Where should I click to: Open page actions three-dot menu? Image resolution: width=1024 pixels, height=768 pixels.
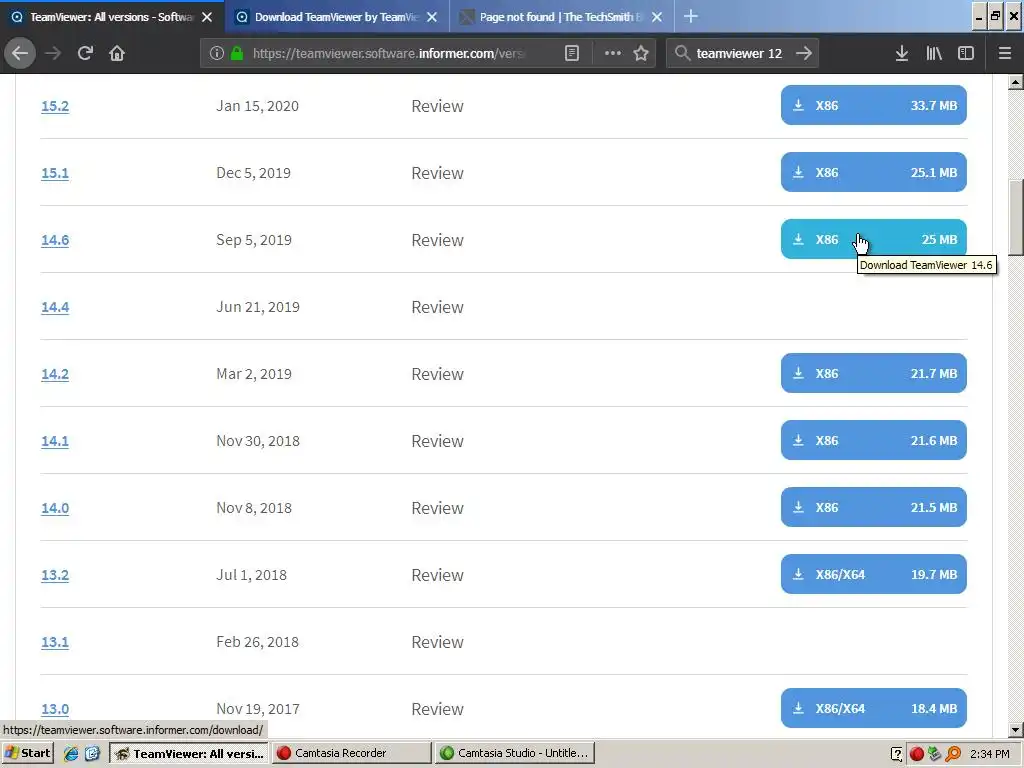point(613,53)
